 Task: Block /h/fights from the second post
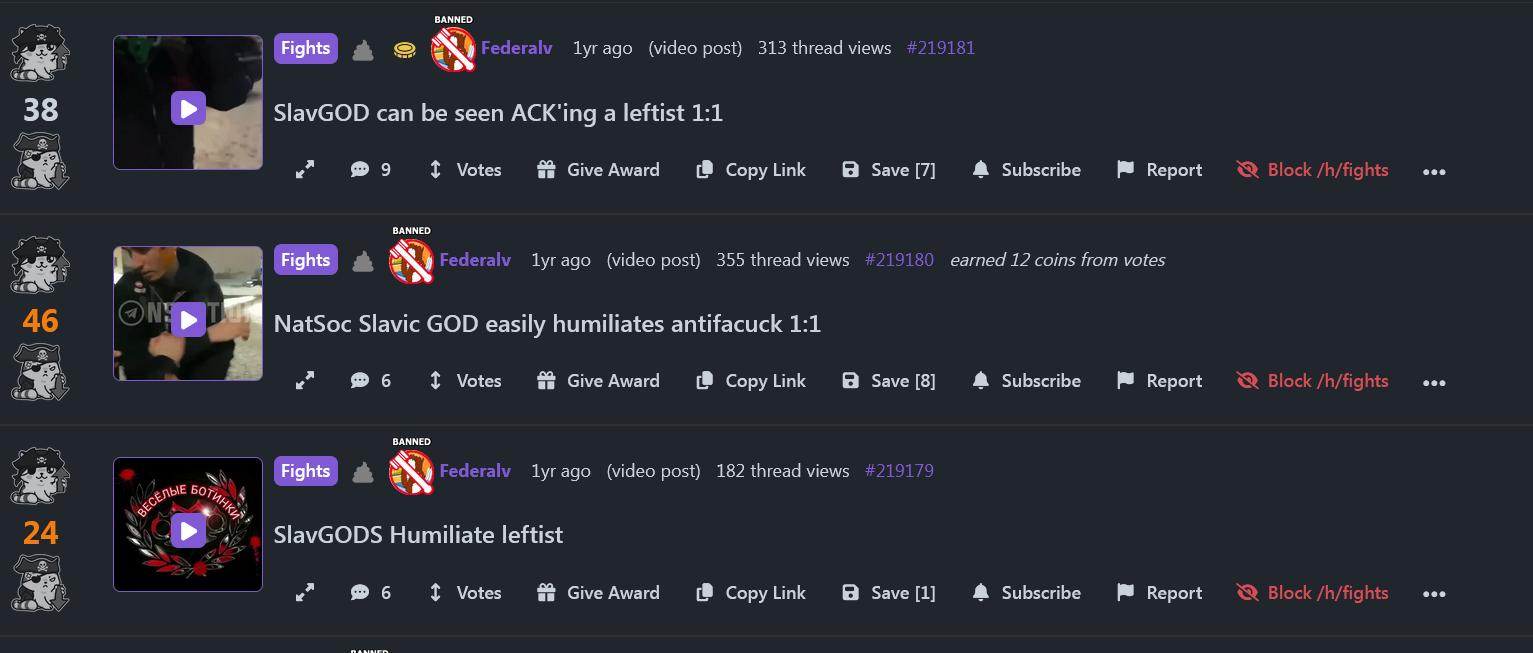[x=1313, y=381]
